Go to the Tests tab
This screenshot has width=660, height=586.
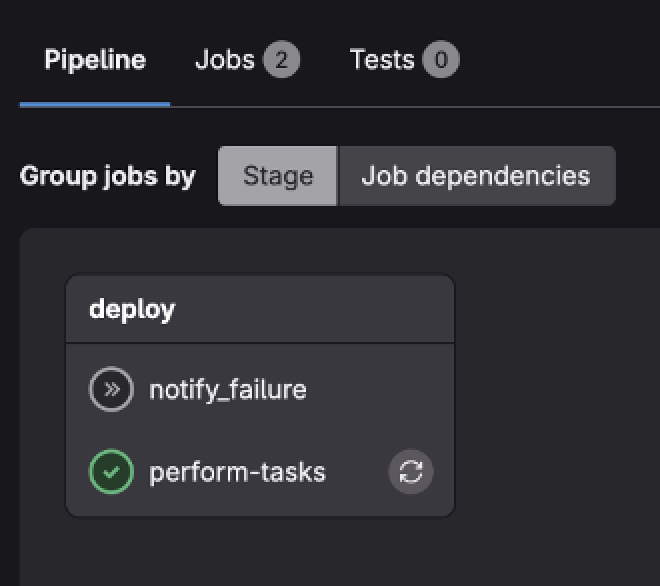click(x=382, y=60)
